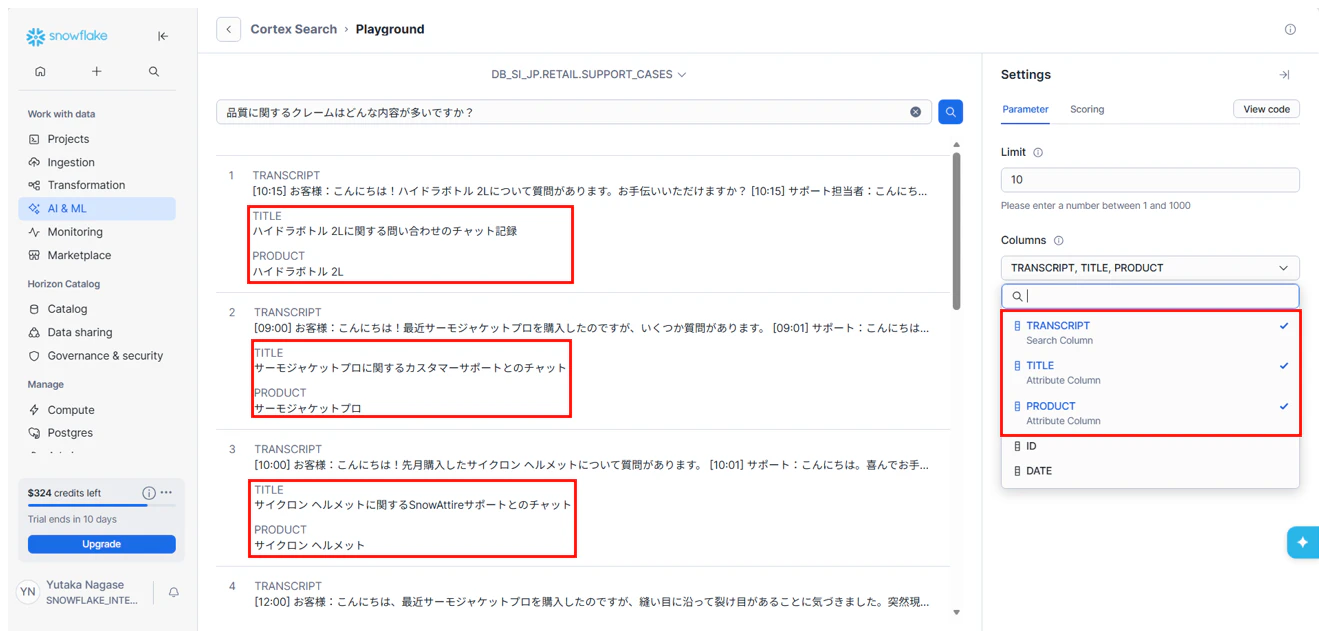The image size is (1319, 631).
Task: Run search with magnifier button
Action: click(x=951, y=112)
